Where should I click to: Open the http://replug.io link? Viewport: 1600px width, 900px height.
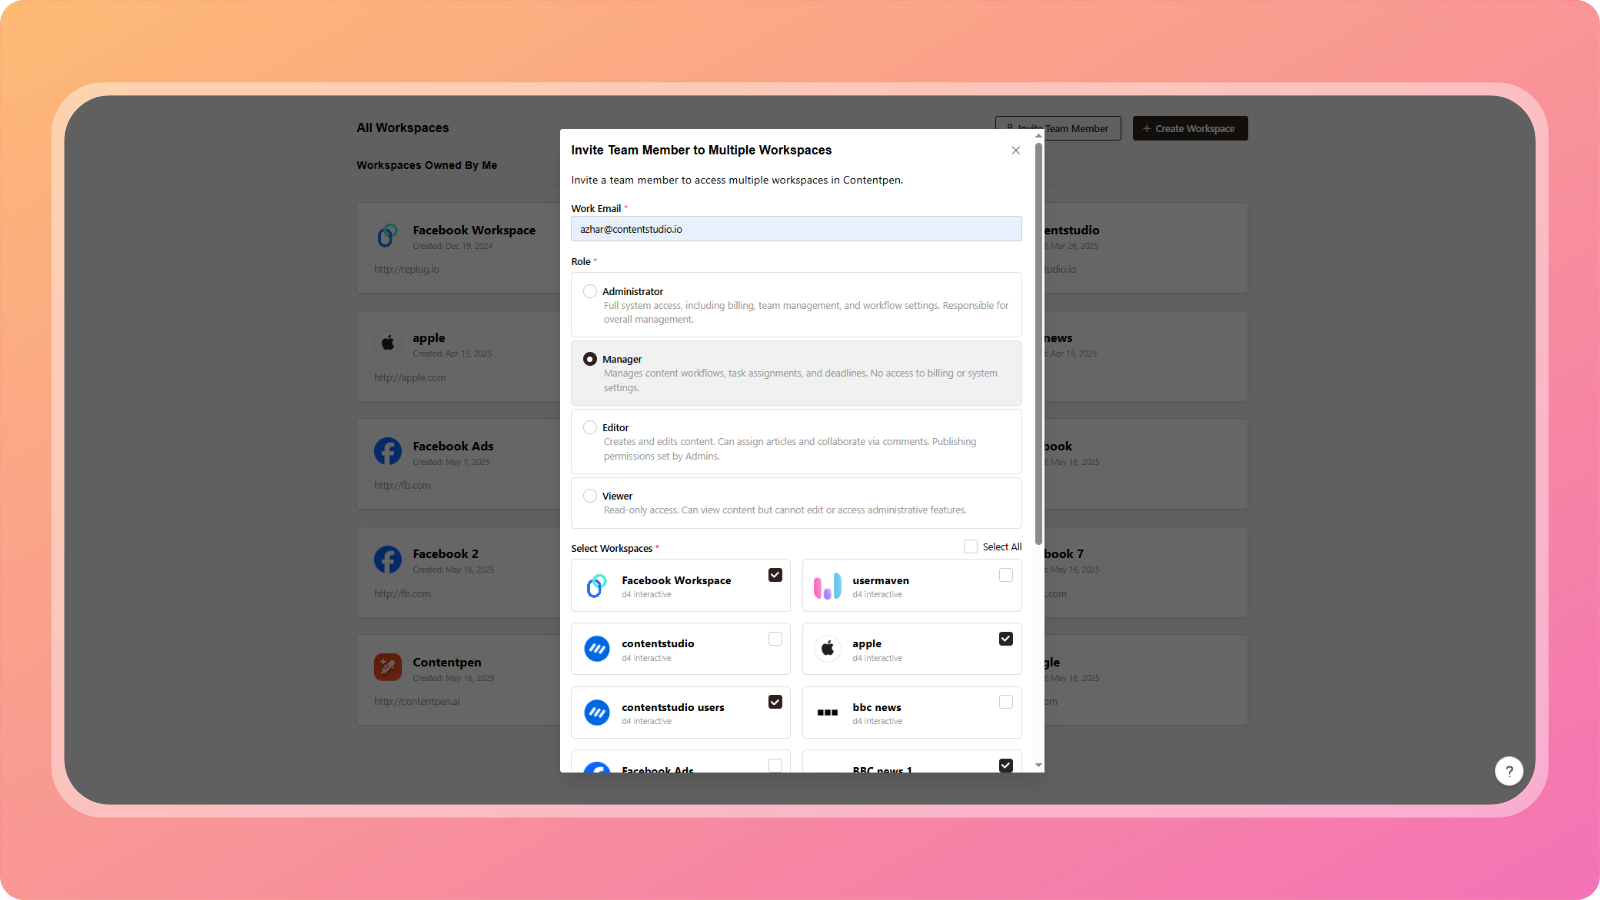(x=407, y=270)
